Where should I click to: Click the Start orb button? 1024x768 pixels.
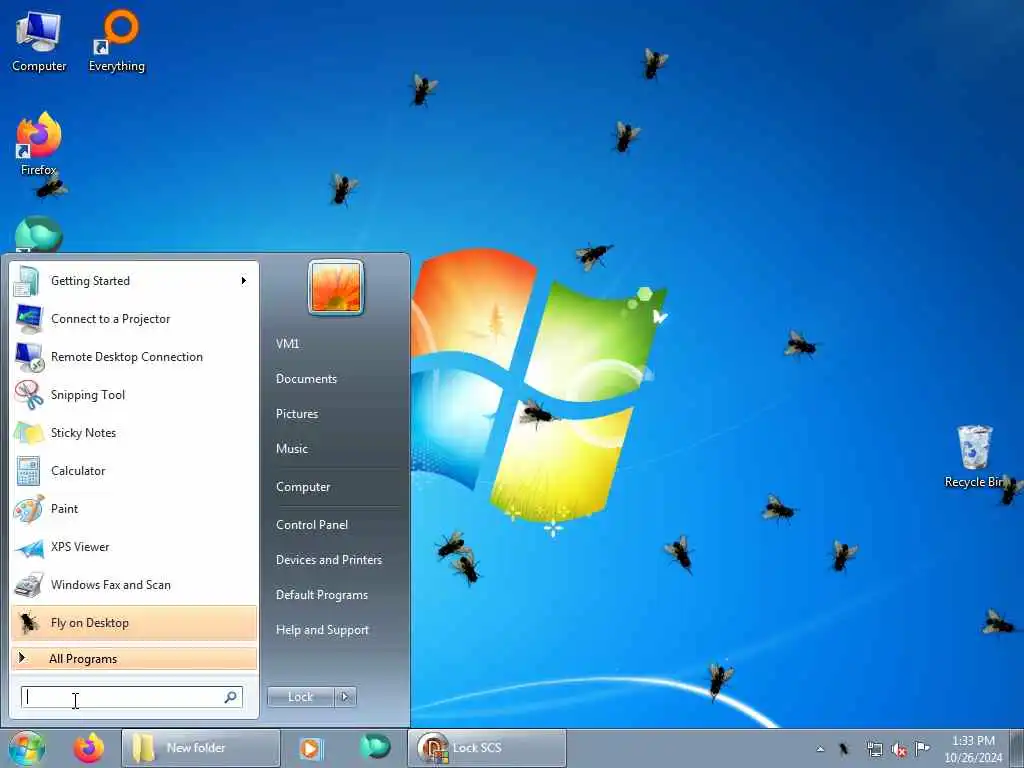point(27,748)
